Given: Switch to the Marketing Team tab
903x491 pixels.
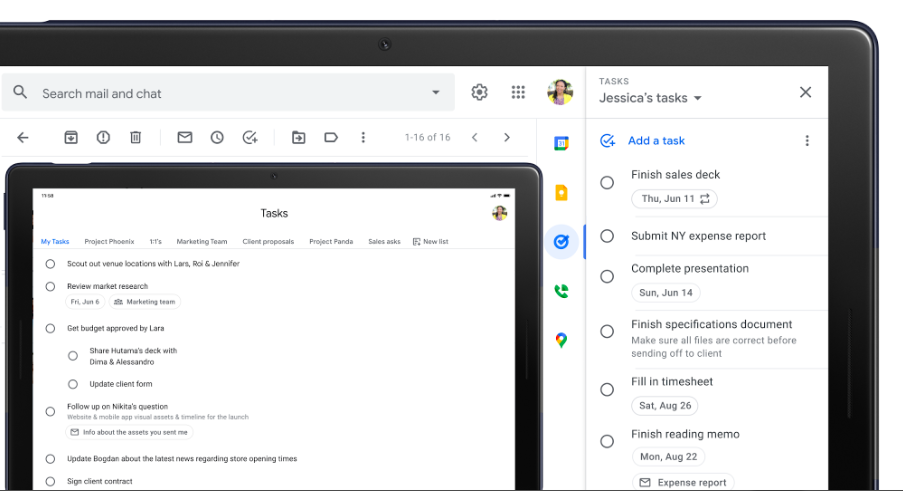Looking at the screenshot, I should [x=201, y=242].
